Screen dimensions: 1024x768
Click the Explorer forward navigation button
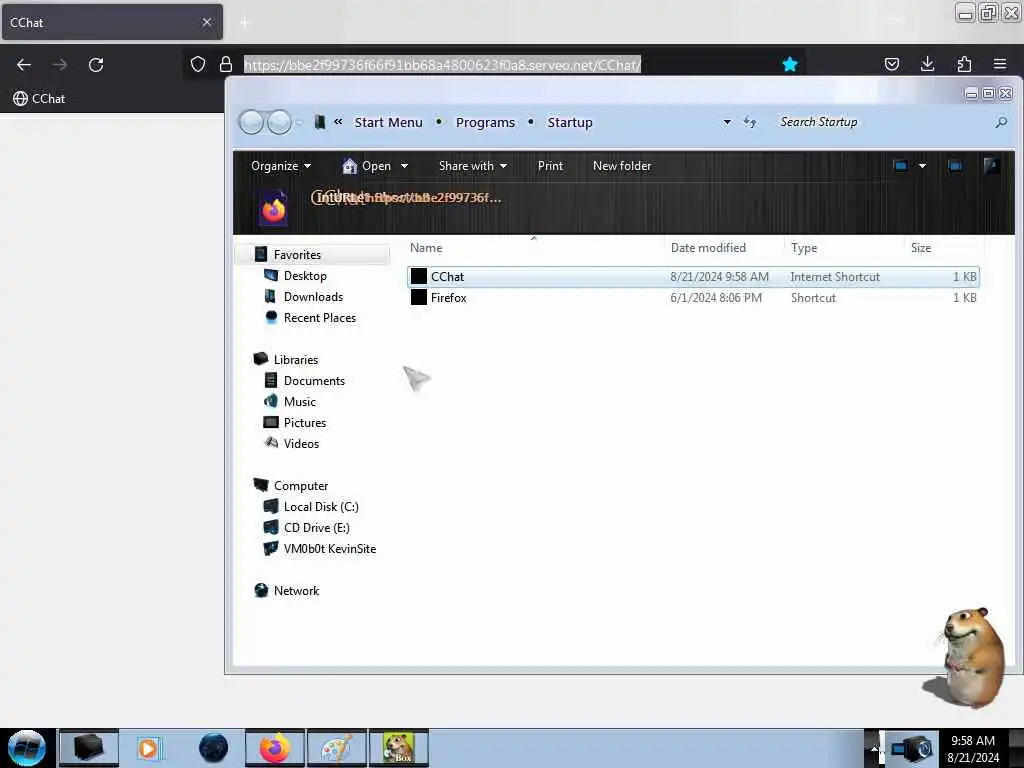click(x=280, y=122)
